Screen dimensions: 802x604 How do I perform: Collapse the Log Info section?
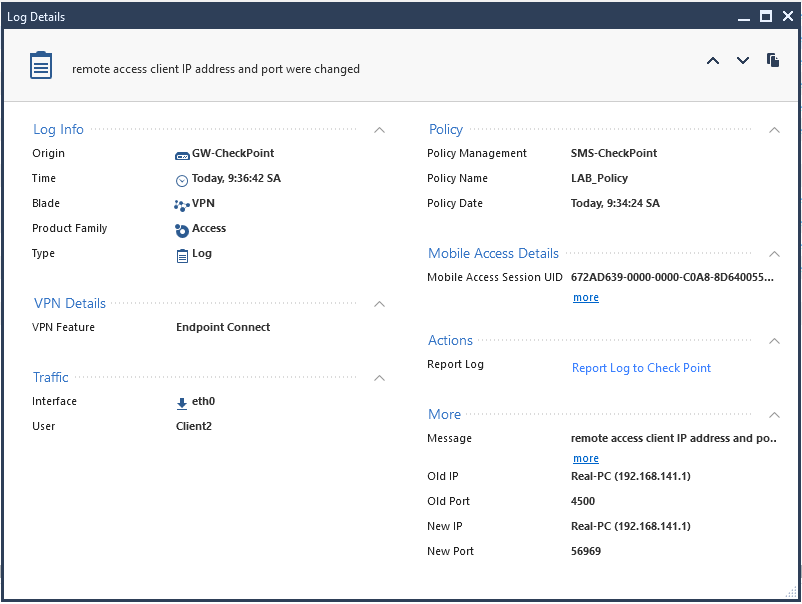coord(379,130)
